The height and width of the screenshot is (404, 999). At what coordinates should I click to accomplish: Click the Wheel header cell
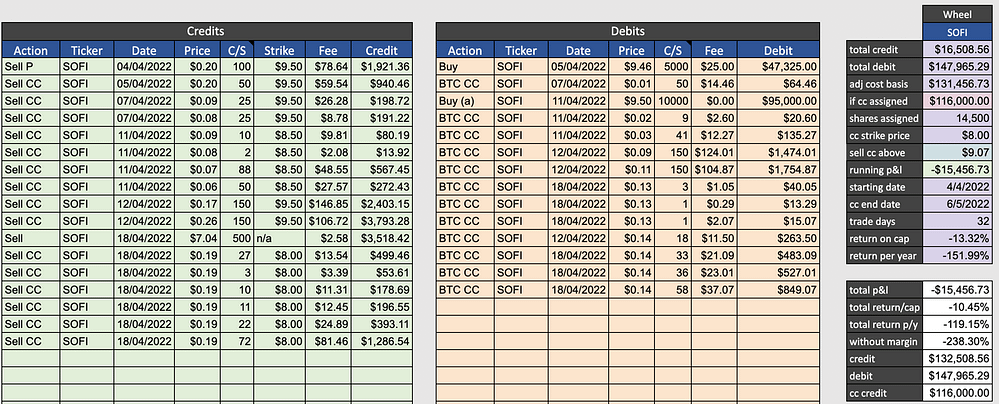pos(958,14)
